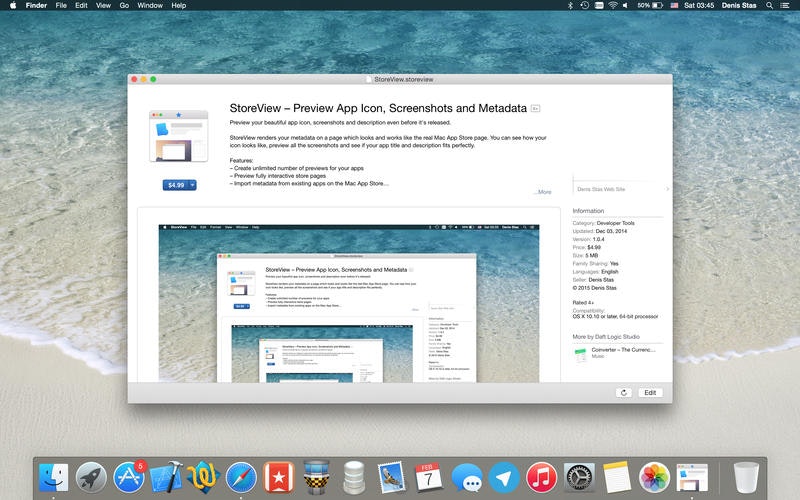
Task: Click the refresh icon button beside Edit
Action: tap(623, 392)
